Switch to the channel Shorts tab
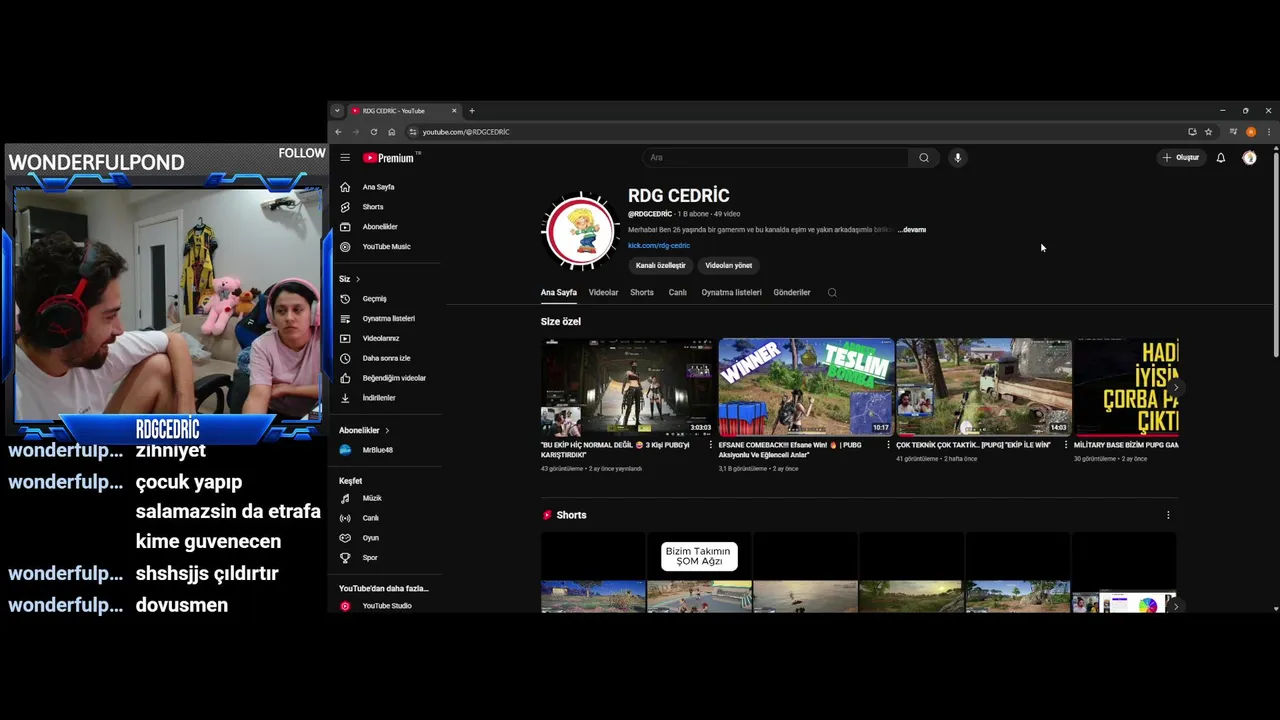 pyautogui.click(x=642, y=293)
